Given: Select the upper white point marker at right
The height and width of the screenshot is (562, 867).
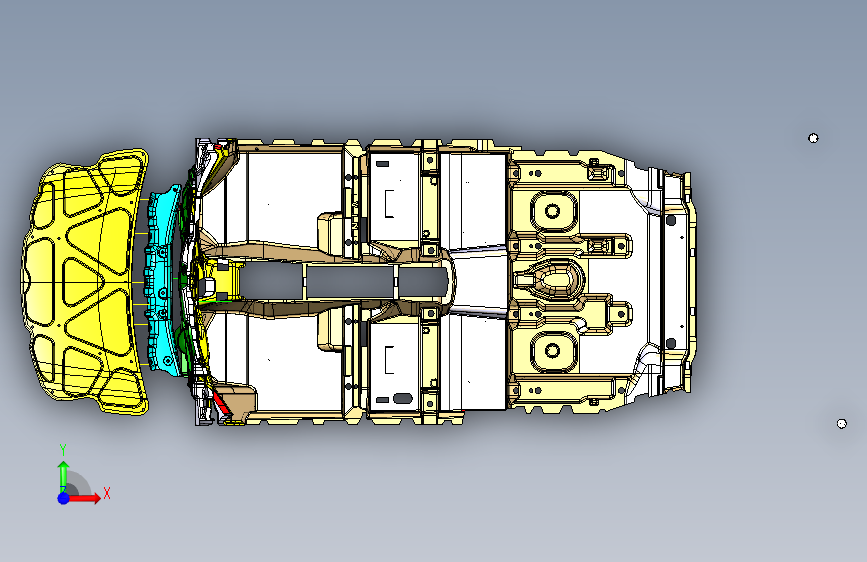Looking at the screenshot, I should (813, 138).
